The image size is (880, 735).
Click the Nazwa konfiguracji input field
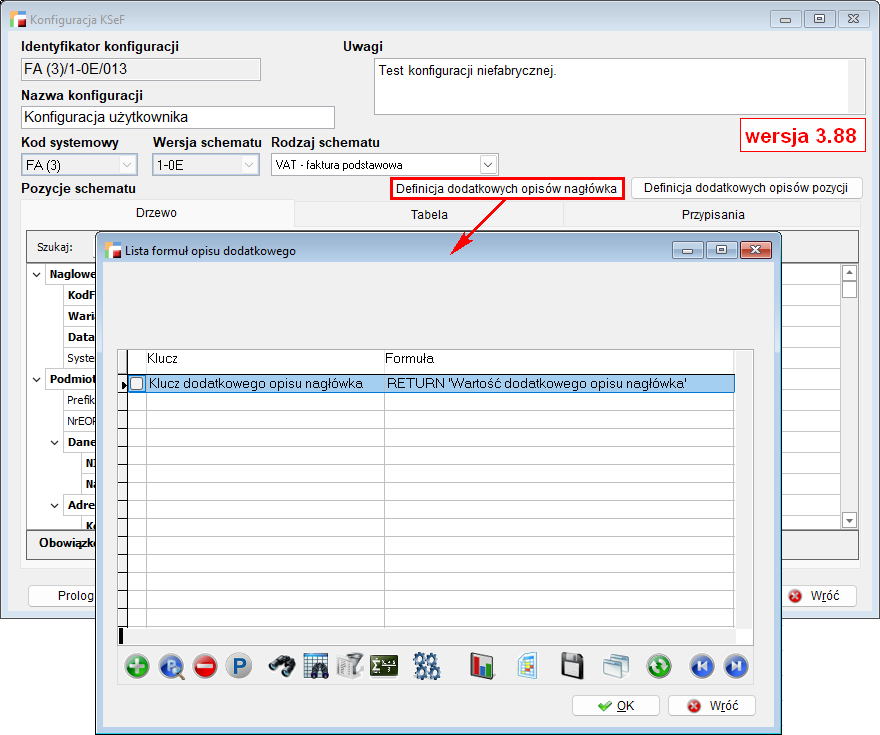pos(177,117)
